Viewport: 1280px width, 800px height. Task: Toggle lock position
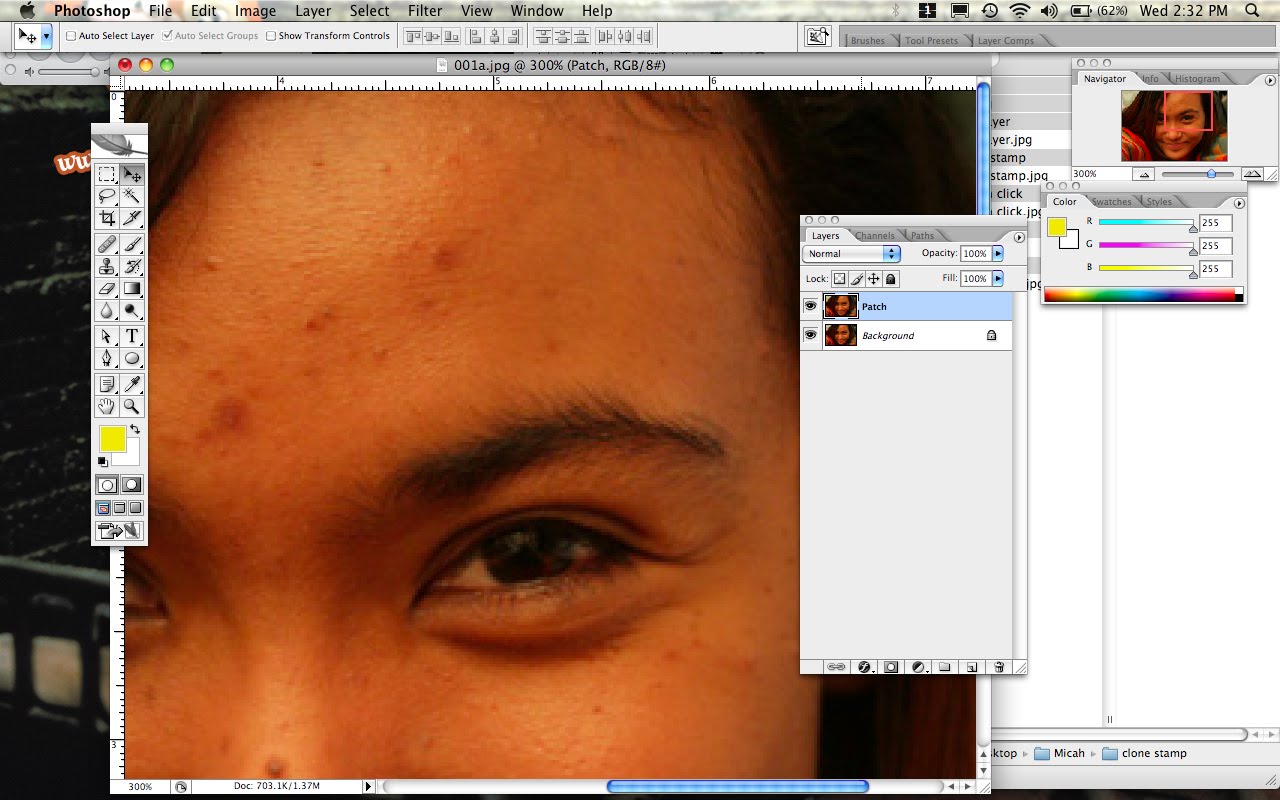pyautogui.click(x=874, y=279)
